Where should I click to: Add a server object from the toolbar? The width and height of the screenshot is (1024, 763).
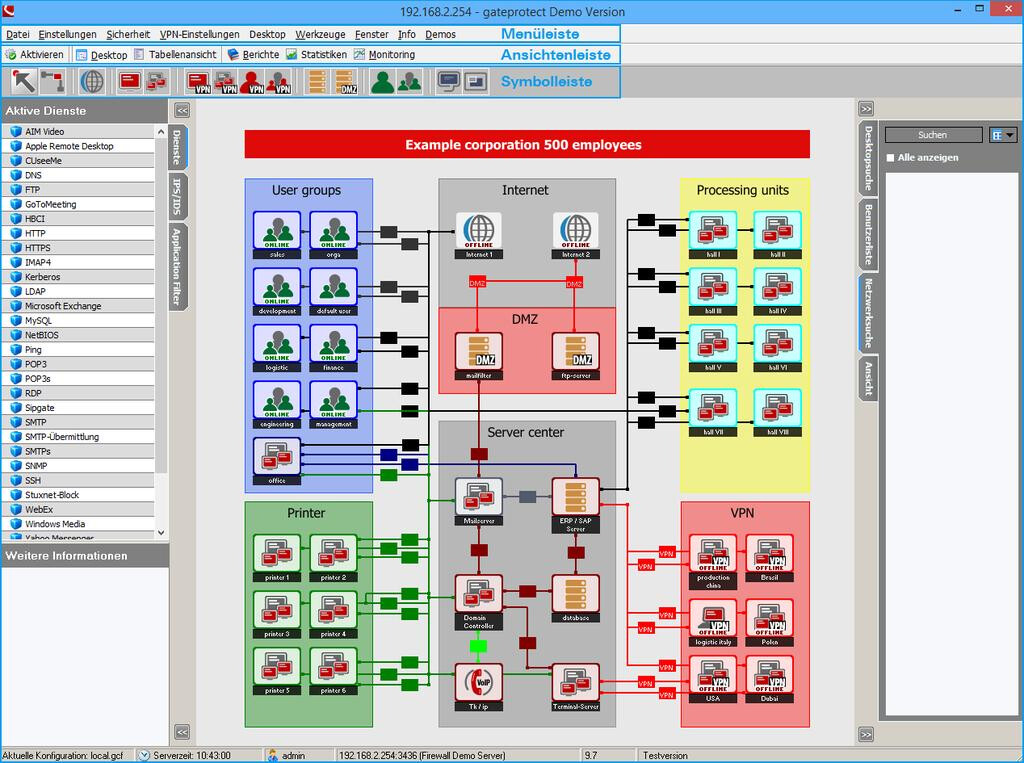[x=318, y=82]
